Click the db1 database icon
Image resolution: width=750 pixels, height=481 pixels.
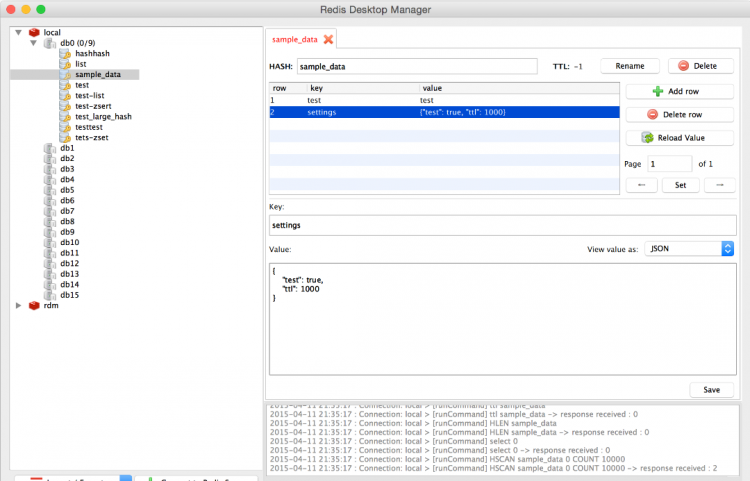tap(50, 148)
